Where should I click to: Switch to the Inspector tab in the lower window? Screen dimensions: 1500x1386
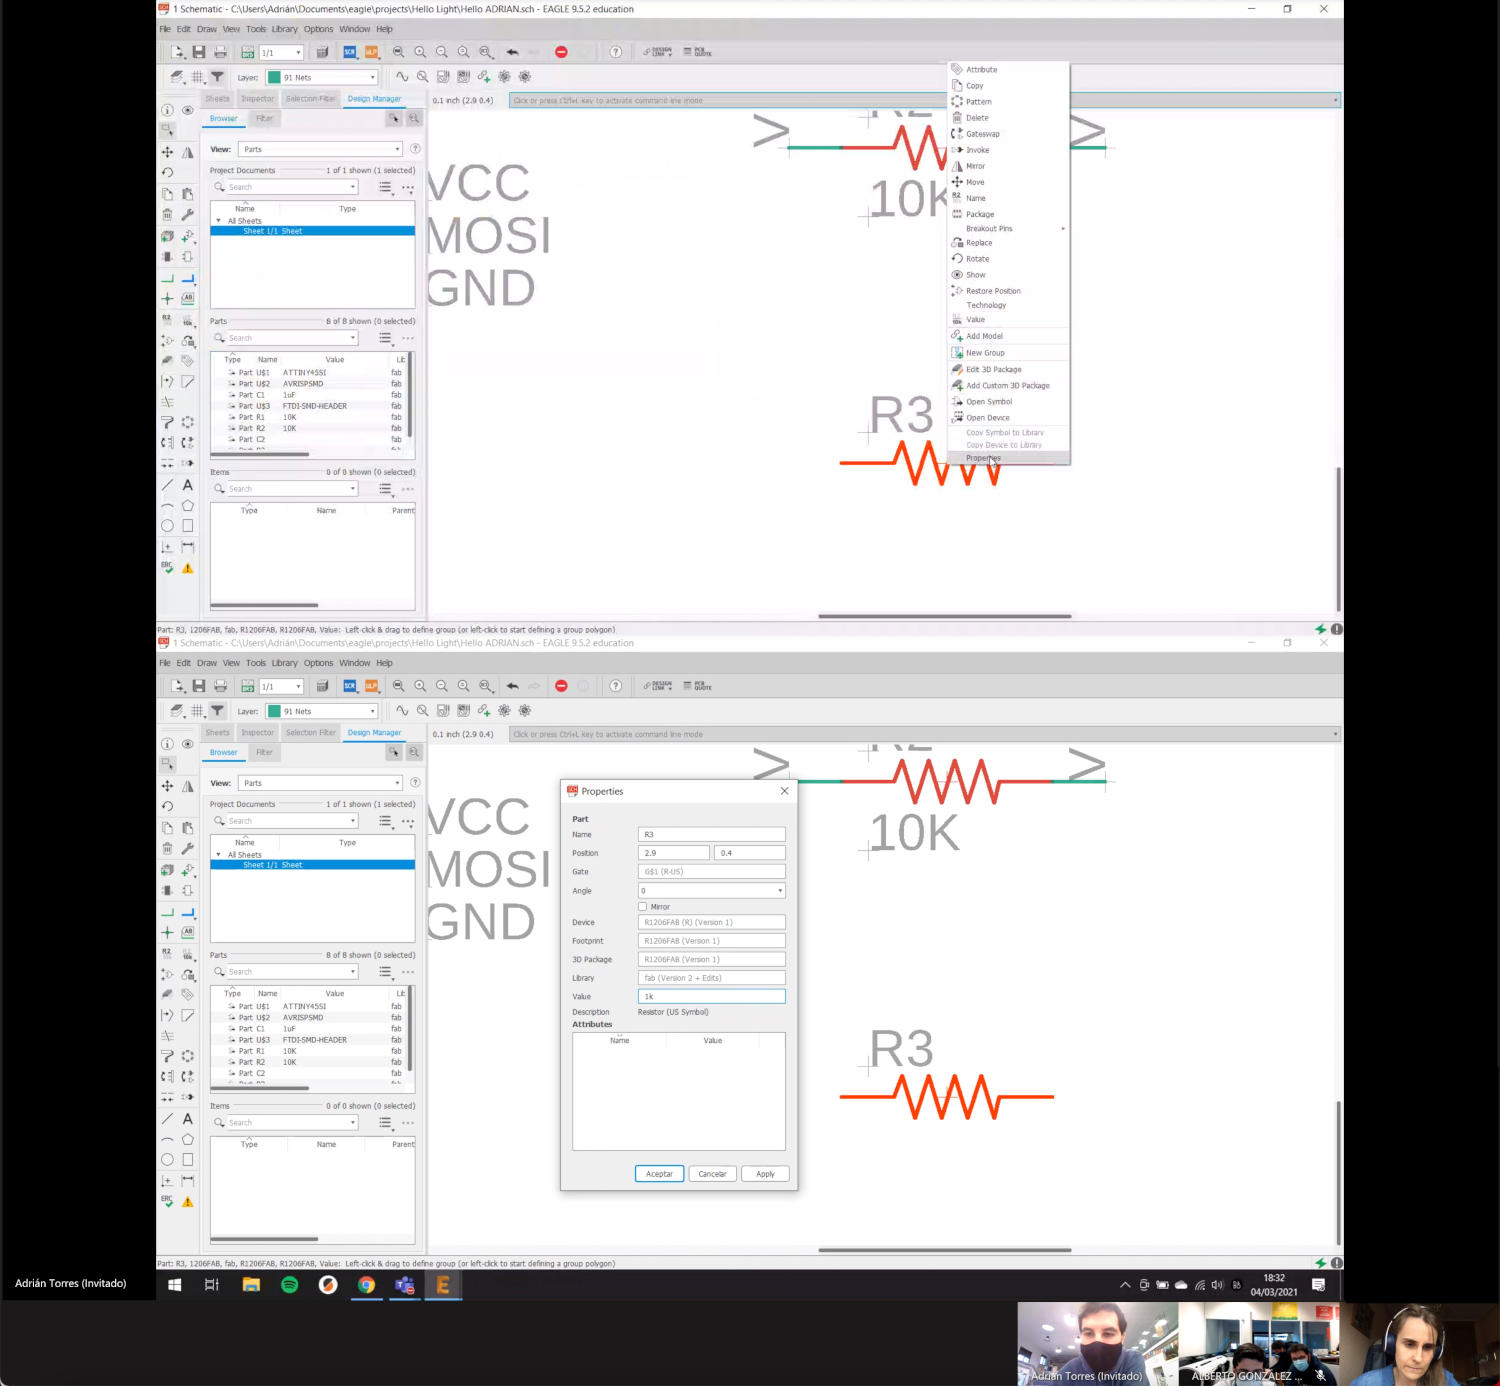(257, 733)
